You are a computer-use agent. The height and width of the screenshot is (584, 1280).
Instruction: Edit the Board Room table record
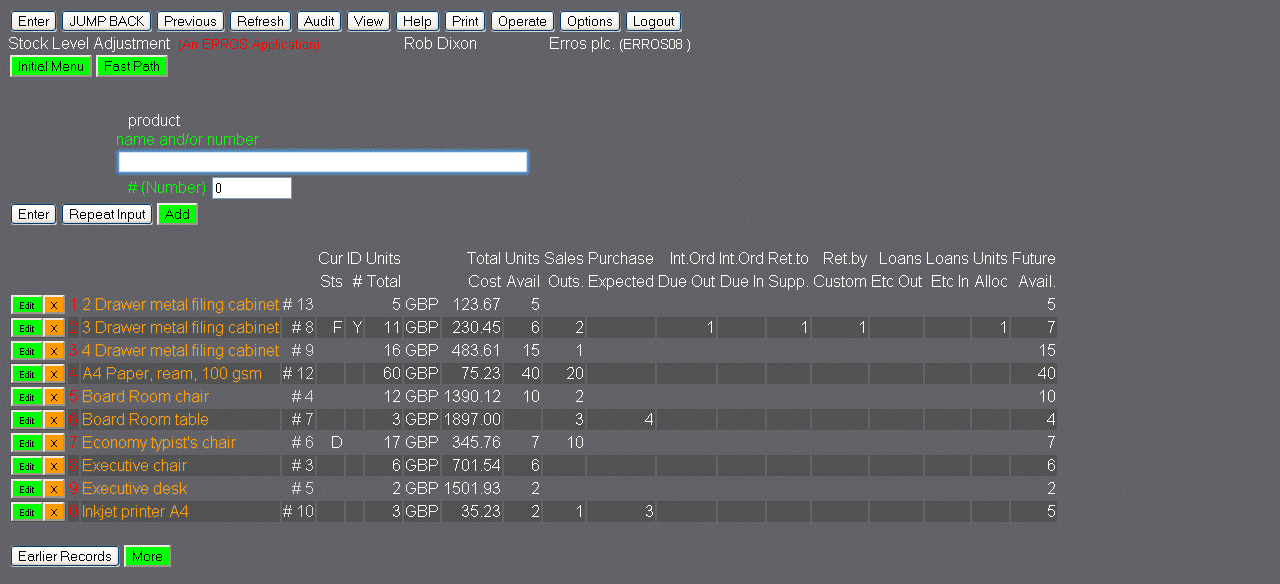click(x=27, y=420)
